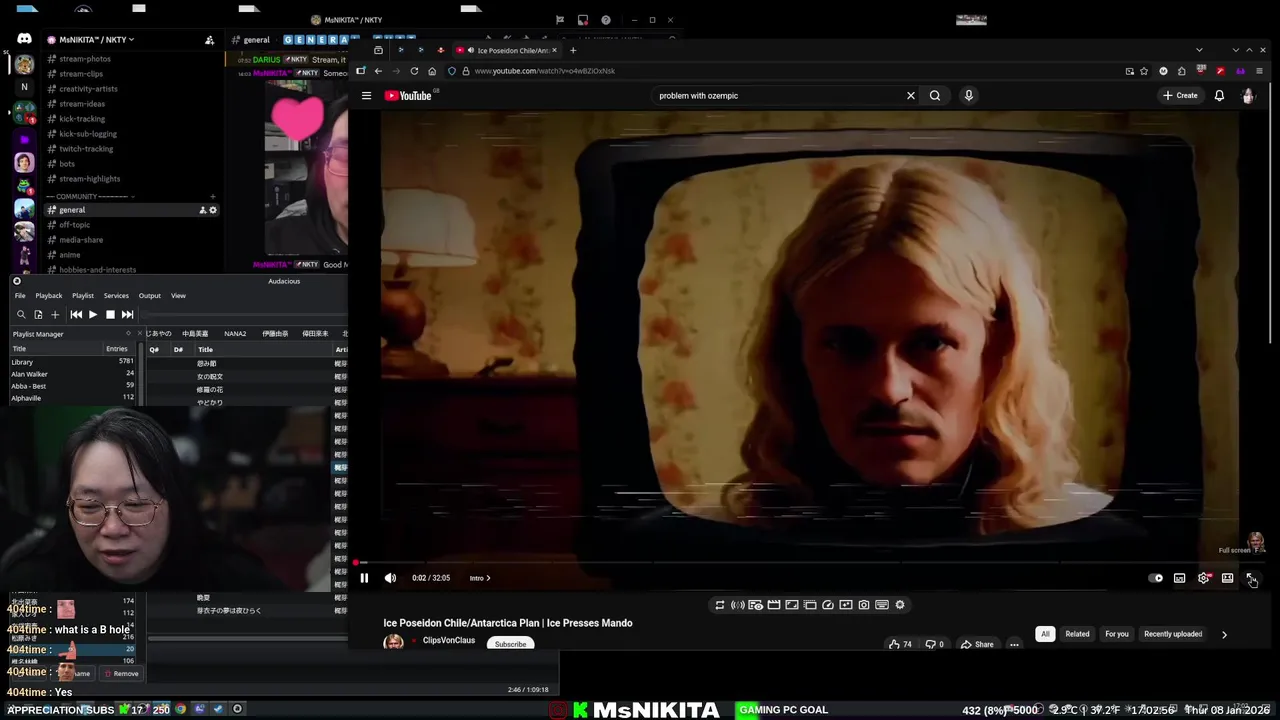Open Audacious Services menu

[x=116, y=296]
